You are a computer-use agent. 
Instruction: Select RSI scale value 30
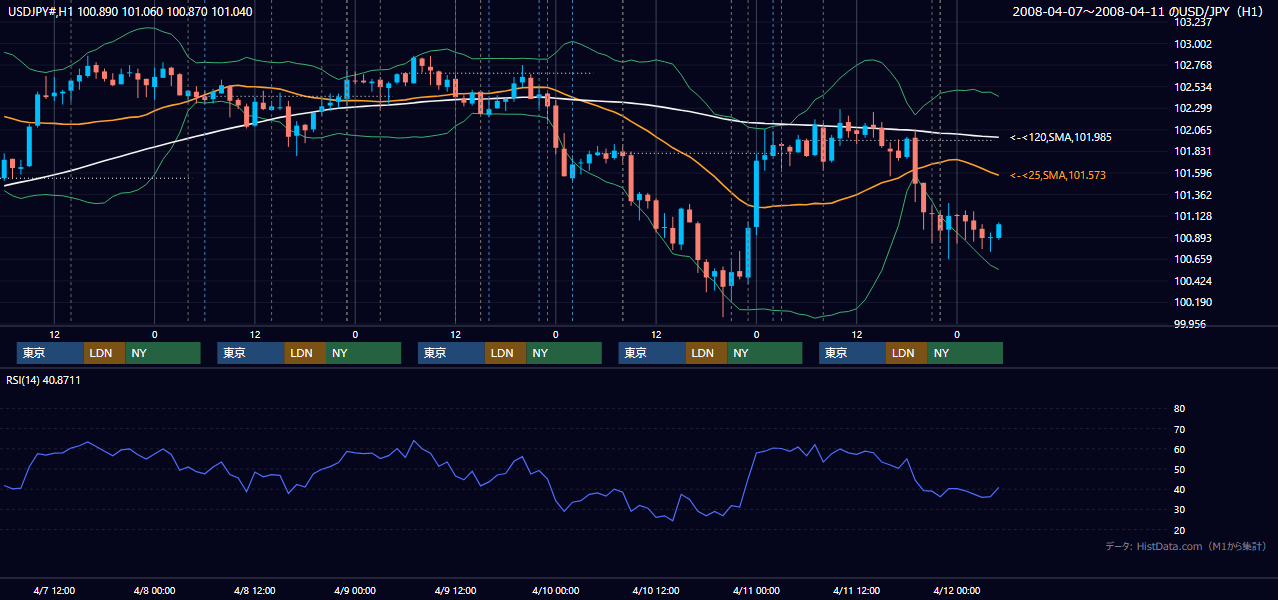tap(1179, 509)
